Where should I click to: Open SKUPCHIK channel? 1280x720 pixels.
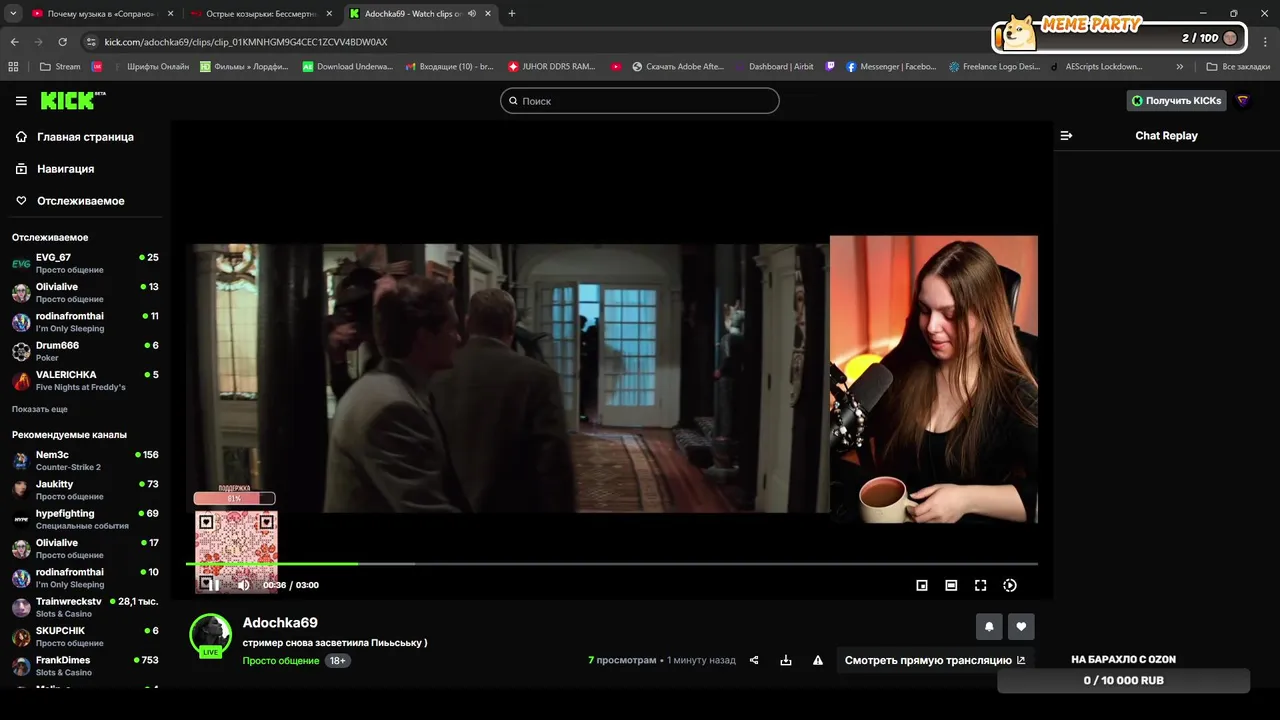[85, 636]
